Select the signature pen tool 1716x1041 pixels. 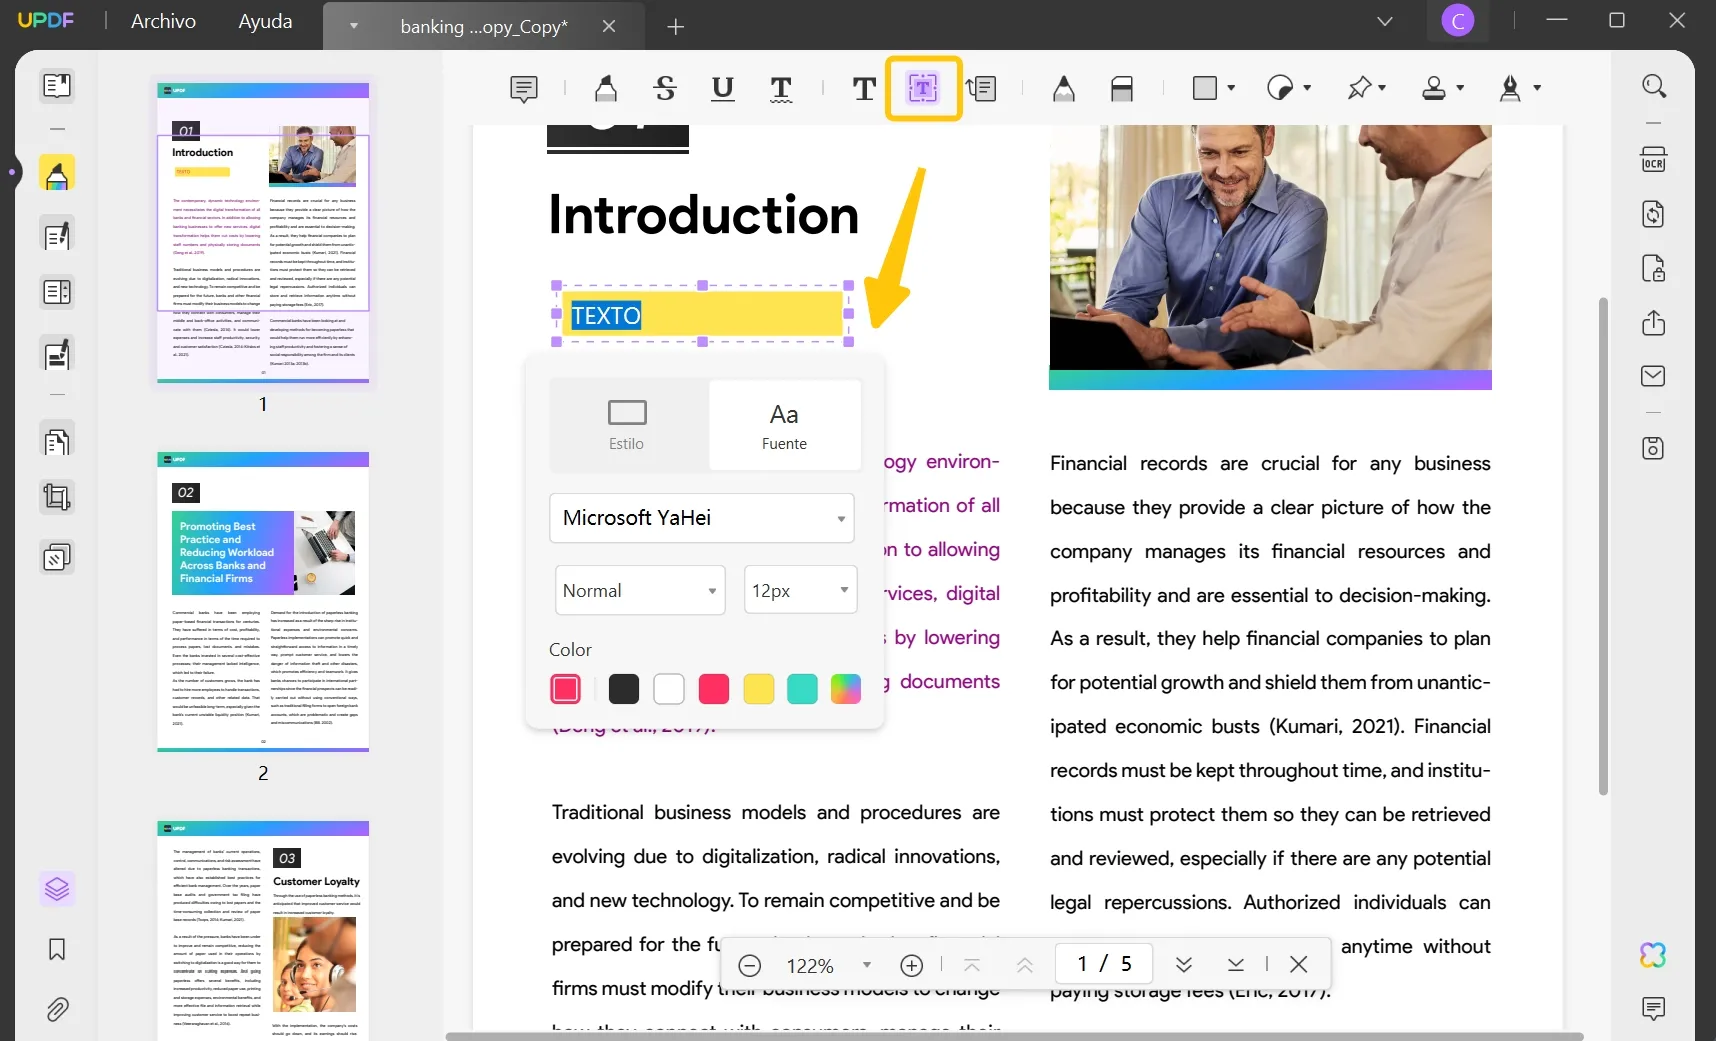pos(1511,88)
